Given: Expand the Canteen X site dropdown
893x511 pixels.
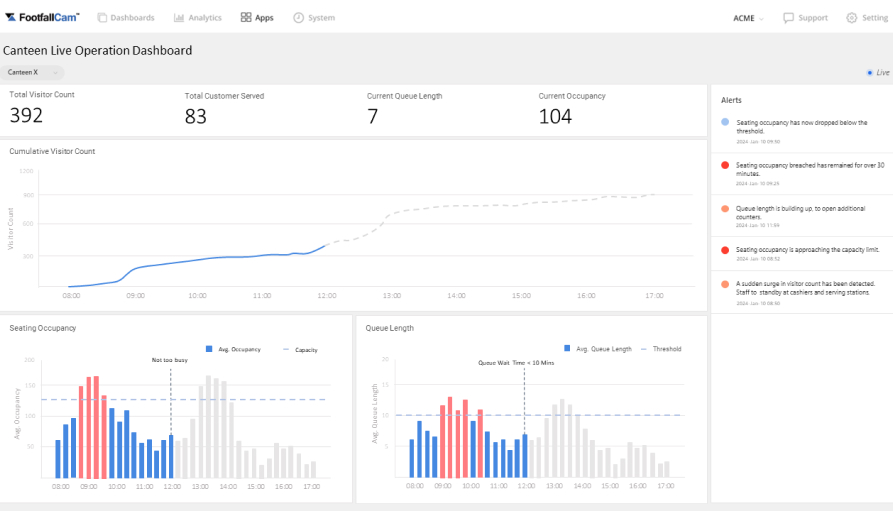Looking at the screenshot, I should click(x=33, y=72).
